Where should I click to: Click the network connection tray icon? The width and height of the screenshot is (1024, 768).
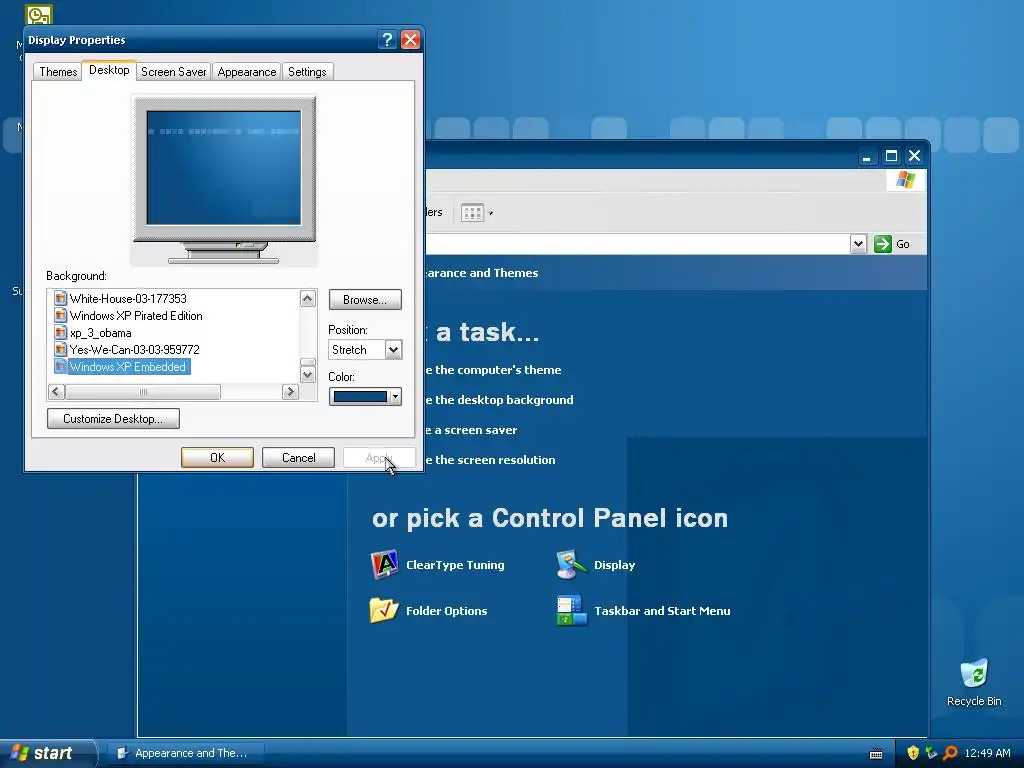(931, 753)
